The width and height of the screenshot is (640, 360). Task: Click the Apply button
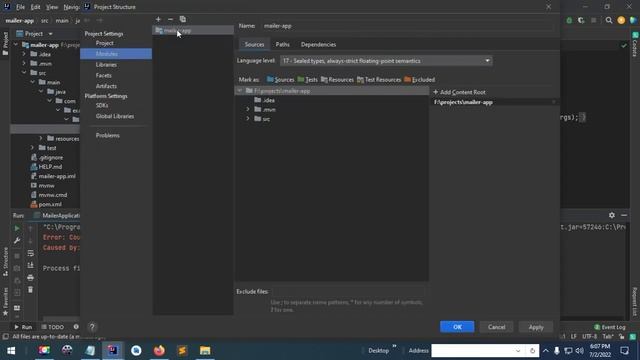536,327
